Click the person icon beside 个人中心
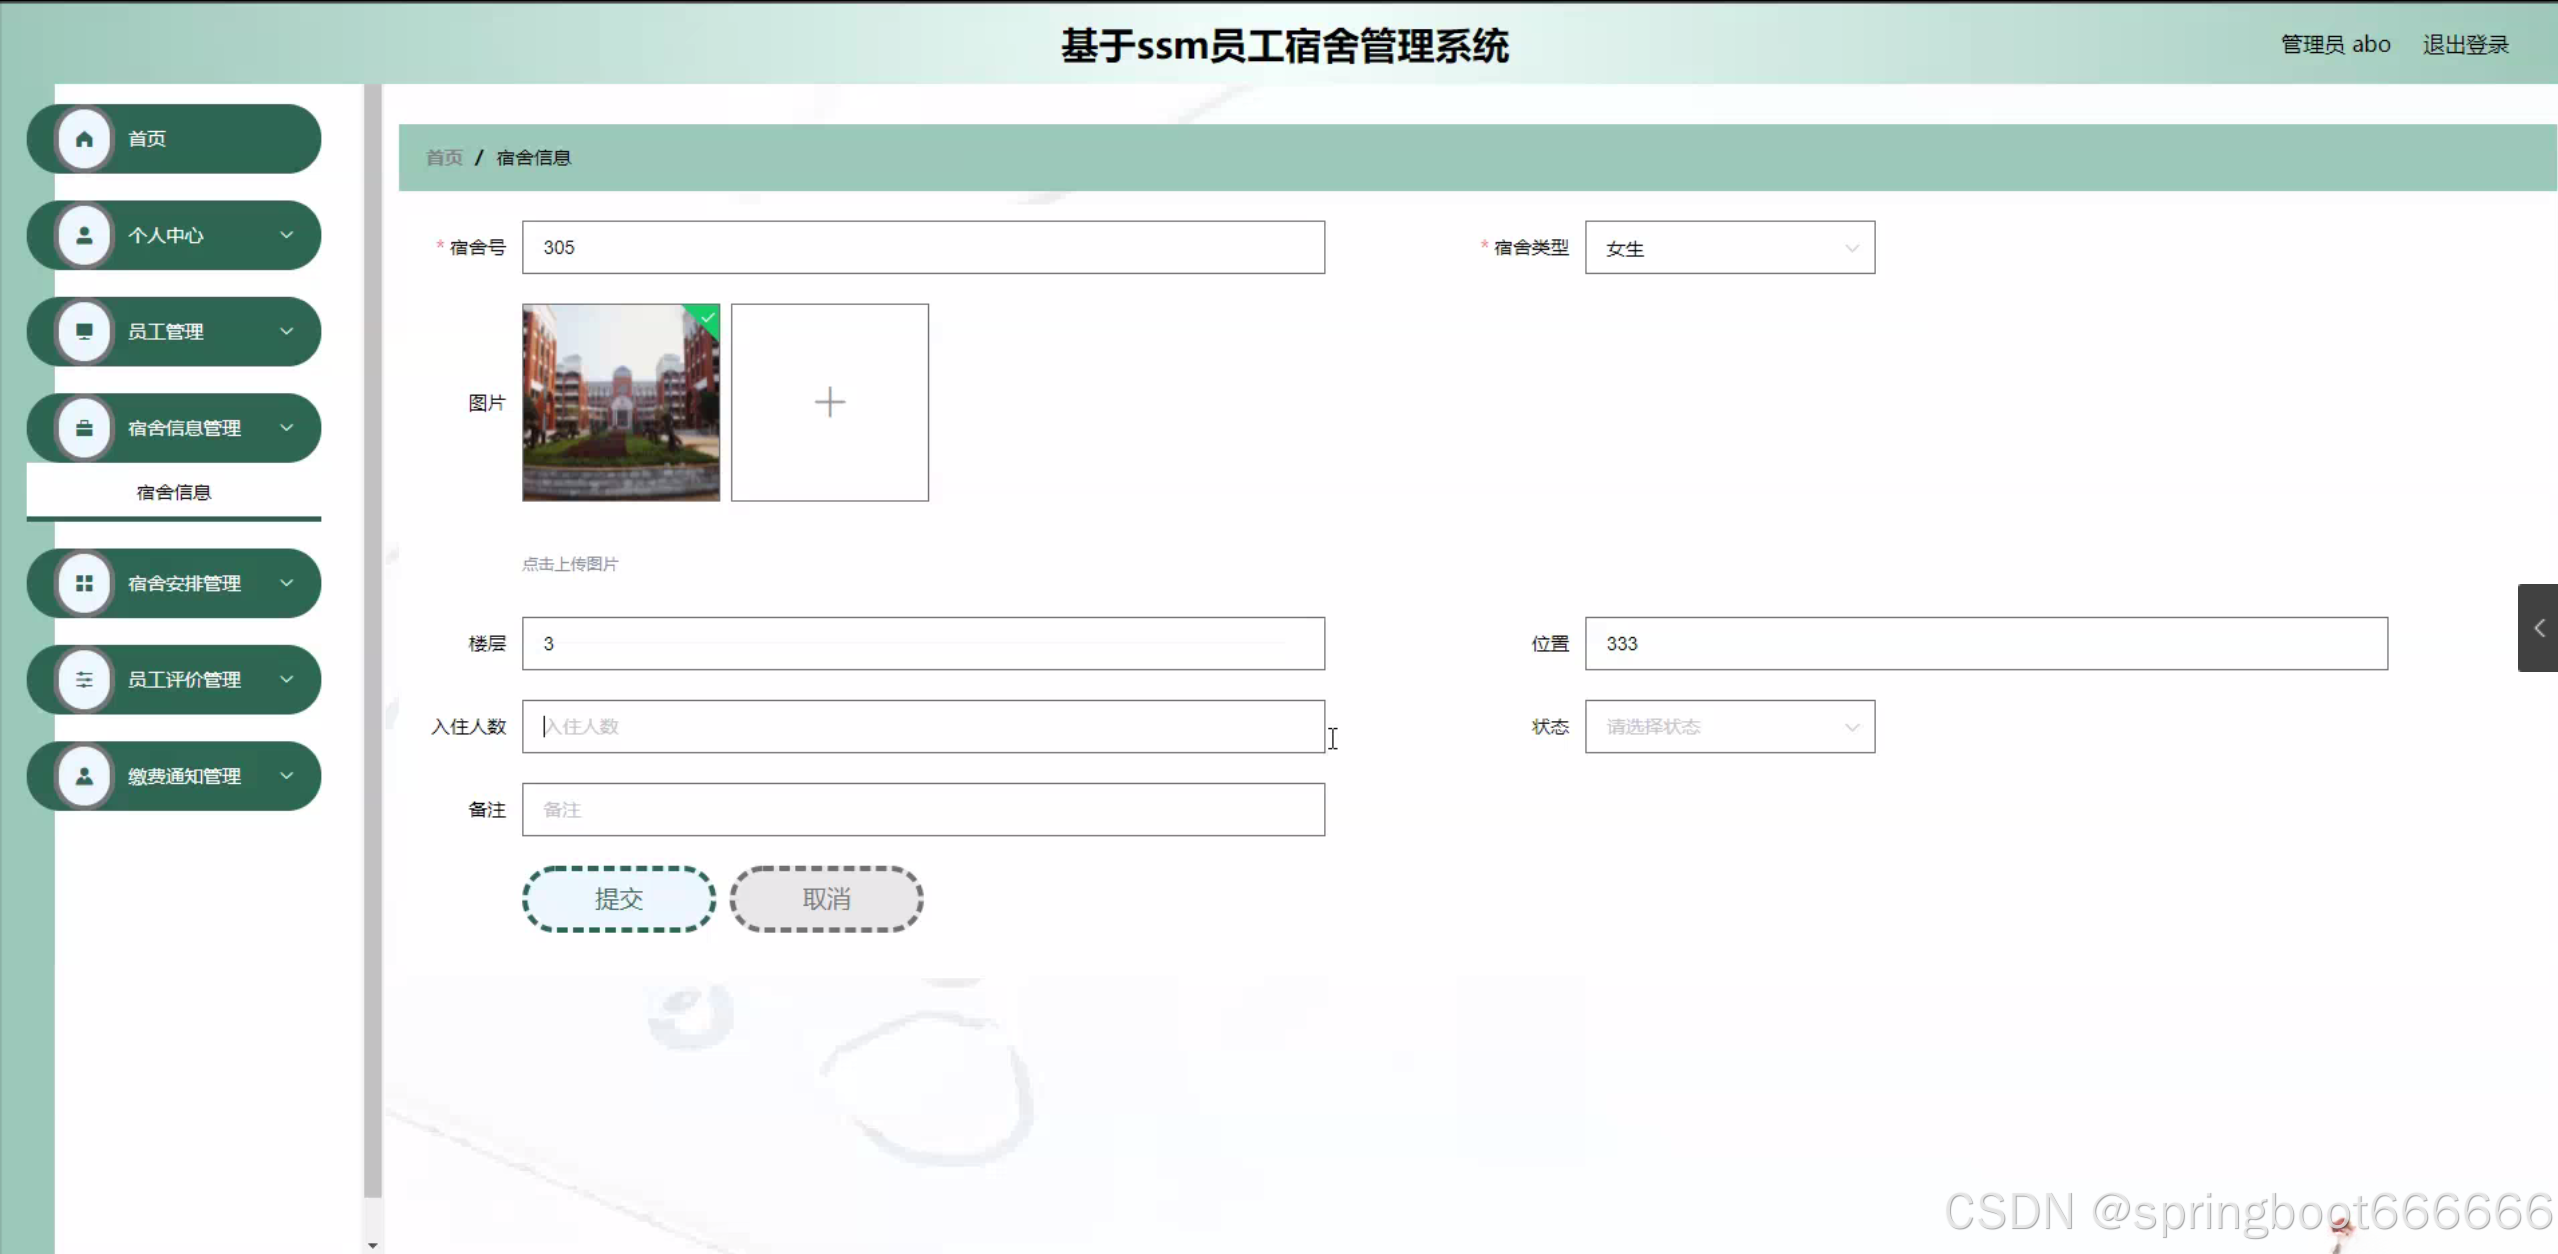 point(84,235)
